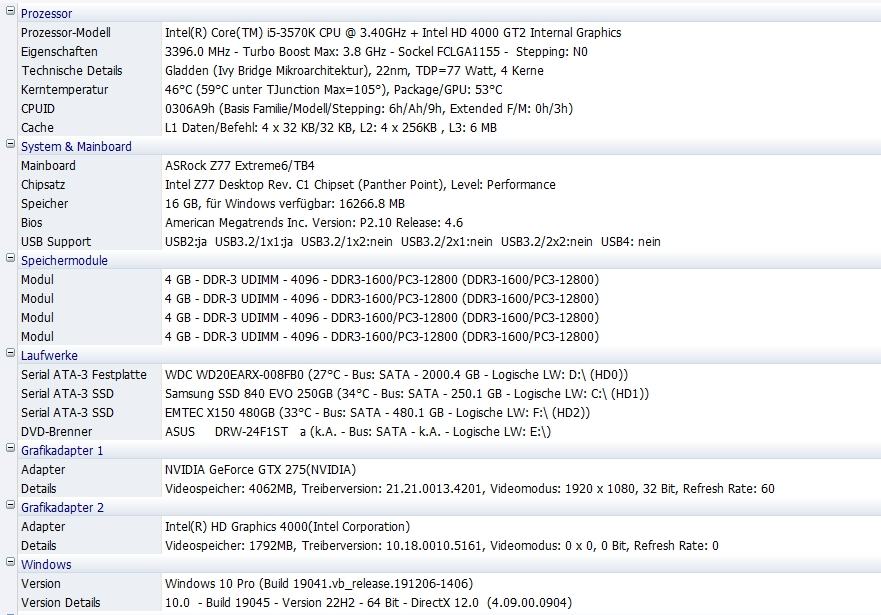Click the Gladden Ivy Bridge value
Screen dimensions: 881x615
pos(354,71)
